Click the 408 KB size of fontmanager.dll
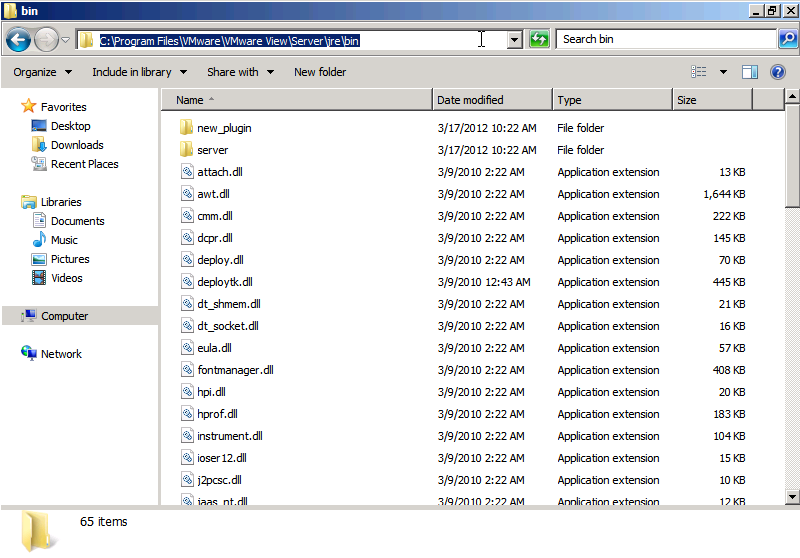The image size is (800, 558). point(729,370)
